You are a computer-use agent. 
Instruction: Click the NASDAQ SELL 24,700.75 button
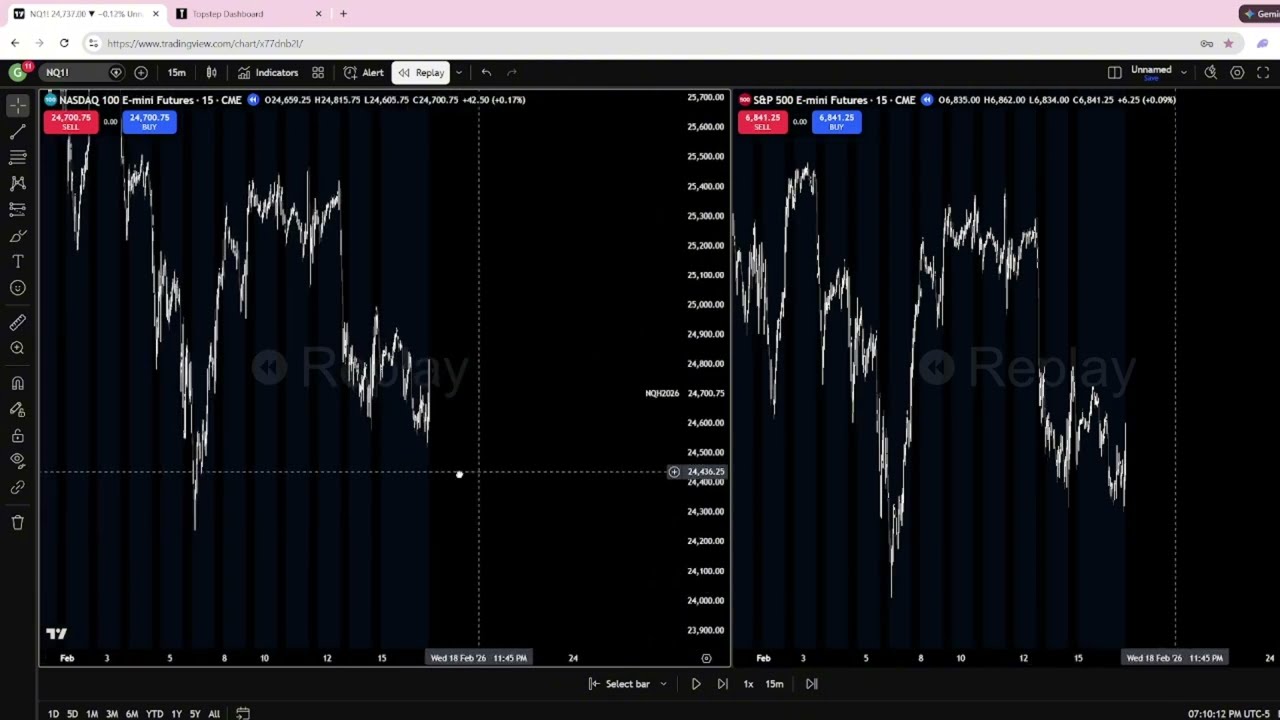click(70, 121)
